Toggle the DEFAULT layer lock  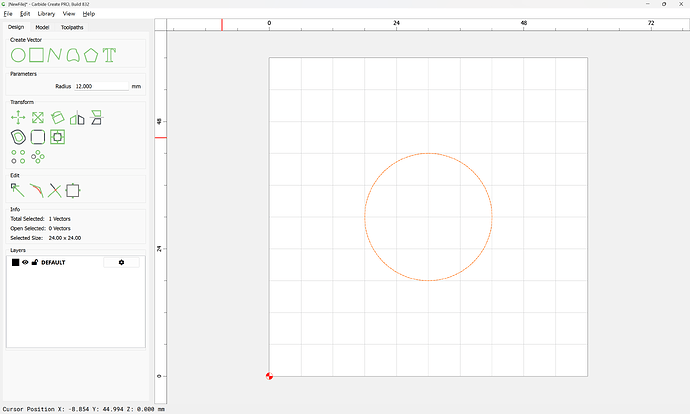[35, 262]
